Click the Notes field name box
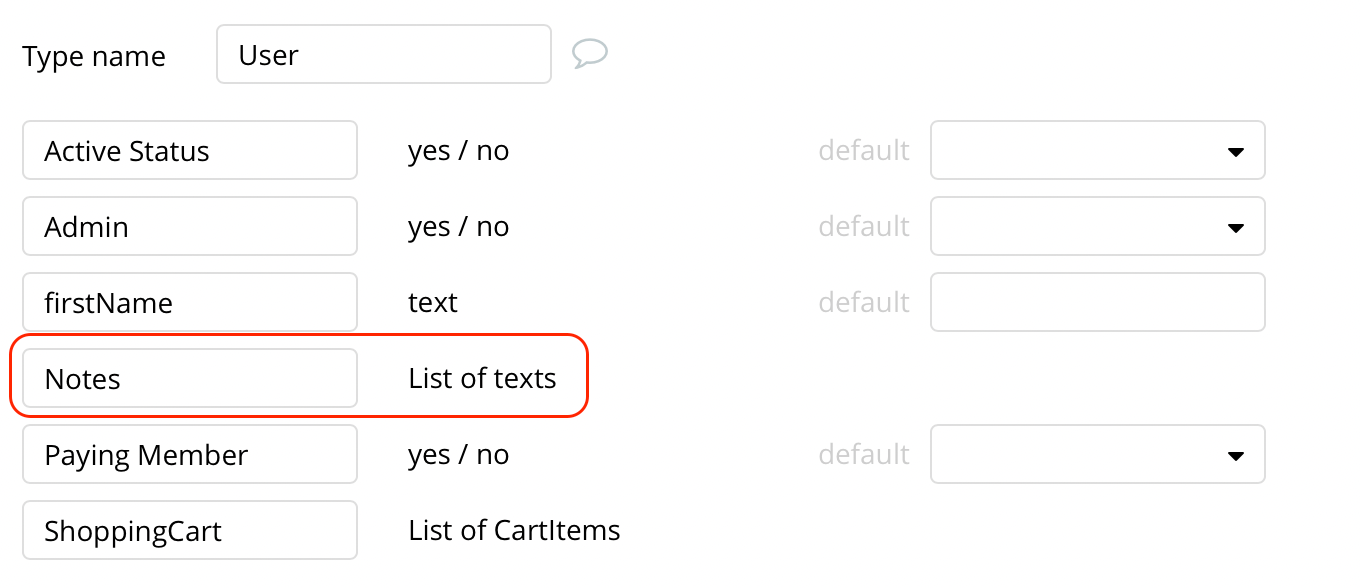1360x588 pixels. tap(190, 378)
